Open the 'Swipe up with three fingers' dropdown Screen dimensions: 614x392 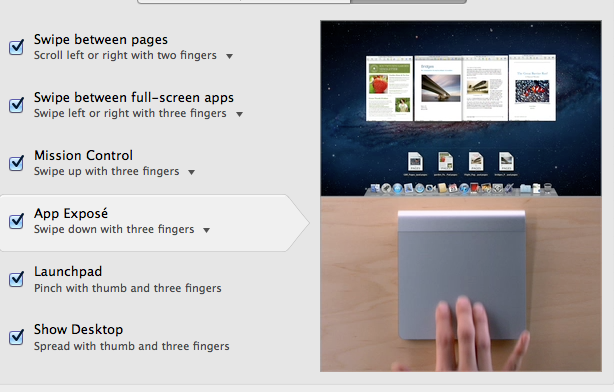pyautogui.click(x=191, y=172)
